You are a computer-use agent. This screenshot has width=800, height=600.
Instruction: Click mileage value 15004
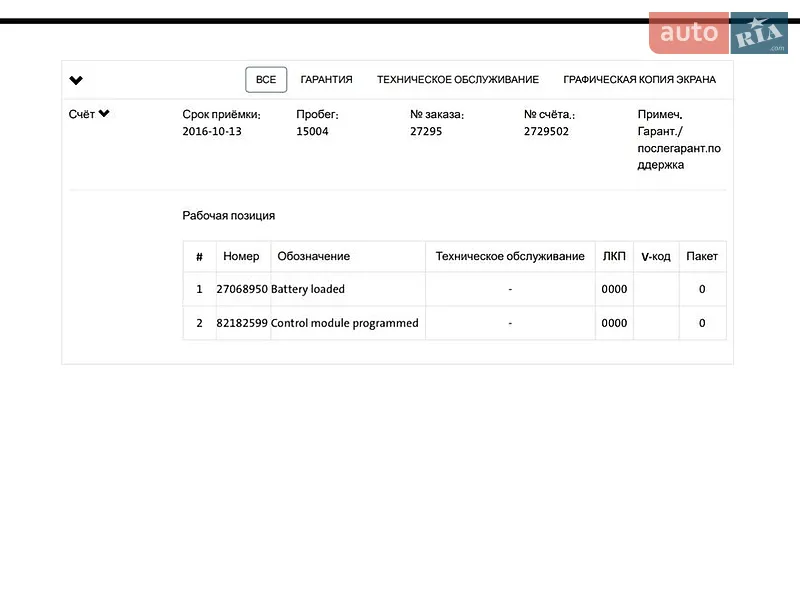(x=312, y=131)
